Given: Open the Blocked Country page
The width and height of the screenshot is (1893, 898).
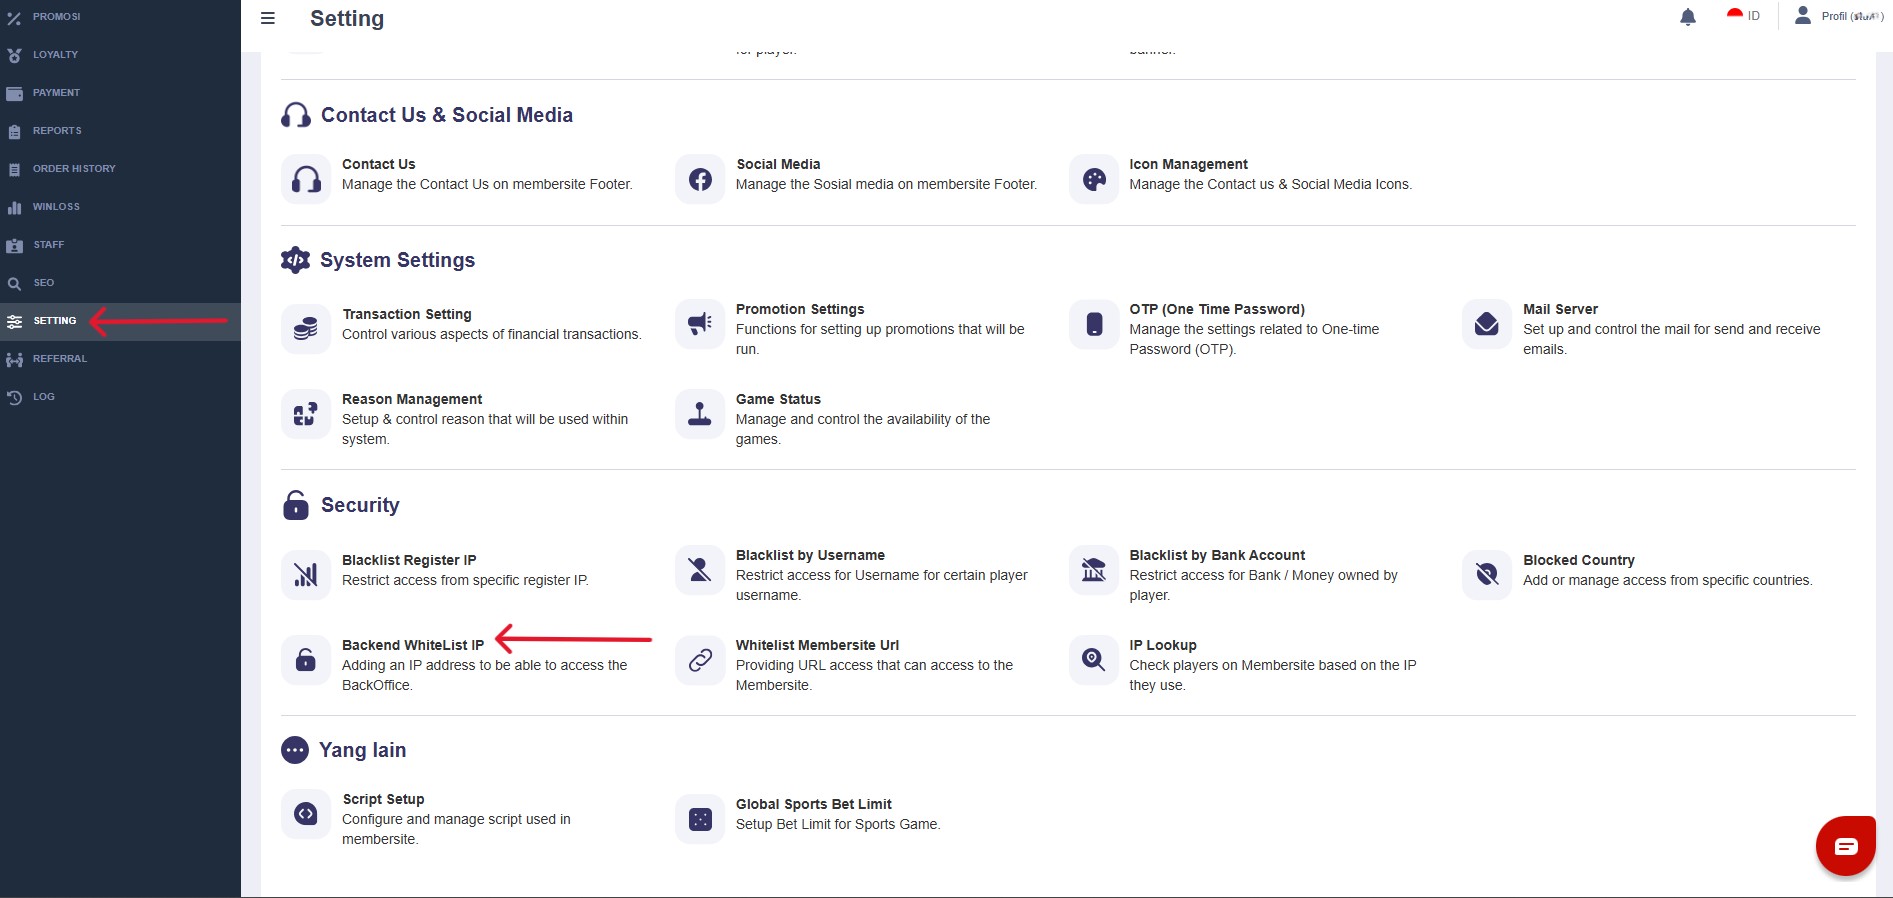Looking at the screenshot, I should click(x=1579, y=560).
